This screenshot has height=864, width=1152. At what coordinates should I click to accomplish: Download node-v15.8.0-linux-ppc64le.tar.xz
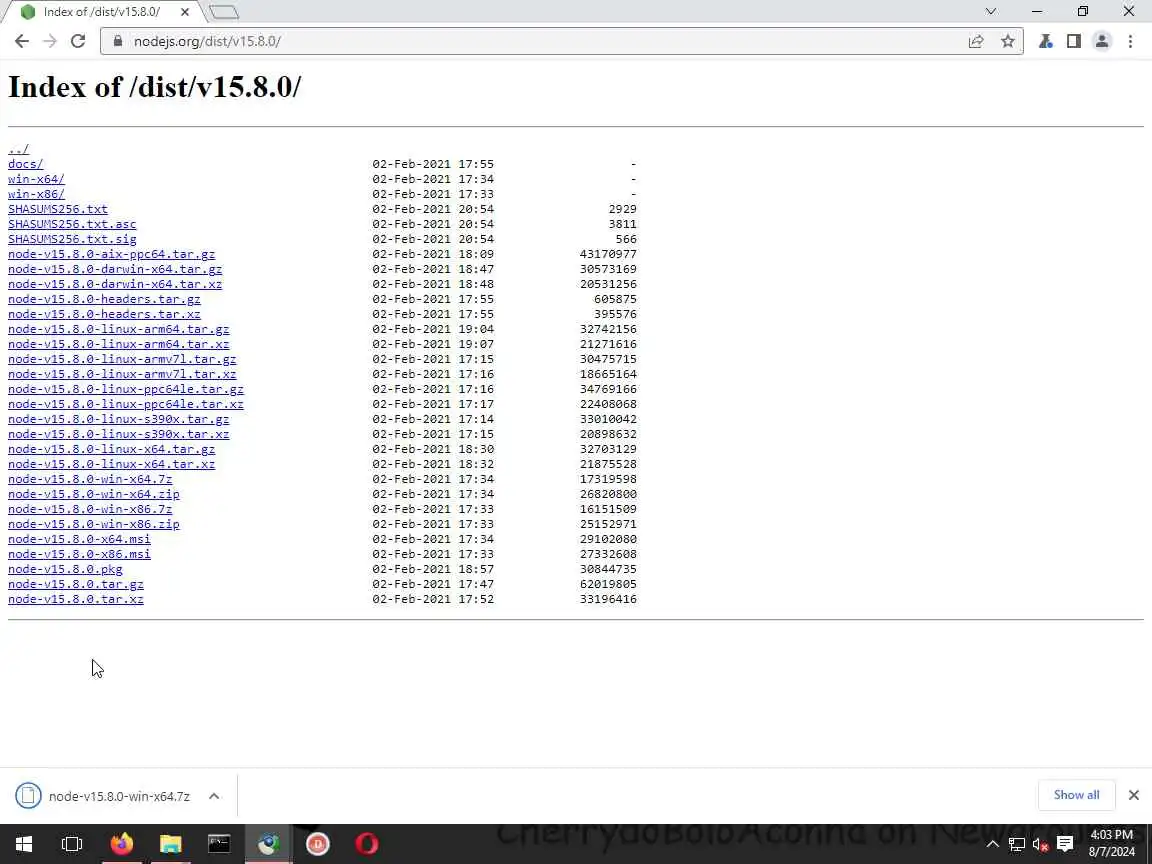click(x=126, y=404)
